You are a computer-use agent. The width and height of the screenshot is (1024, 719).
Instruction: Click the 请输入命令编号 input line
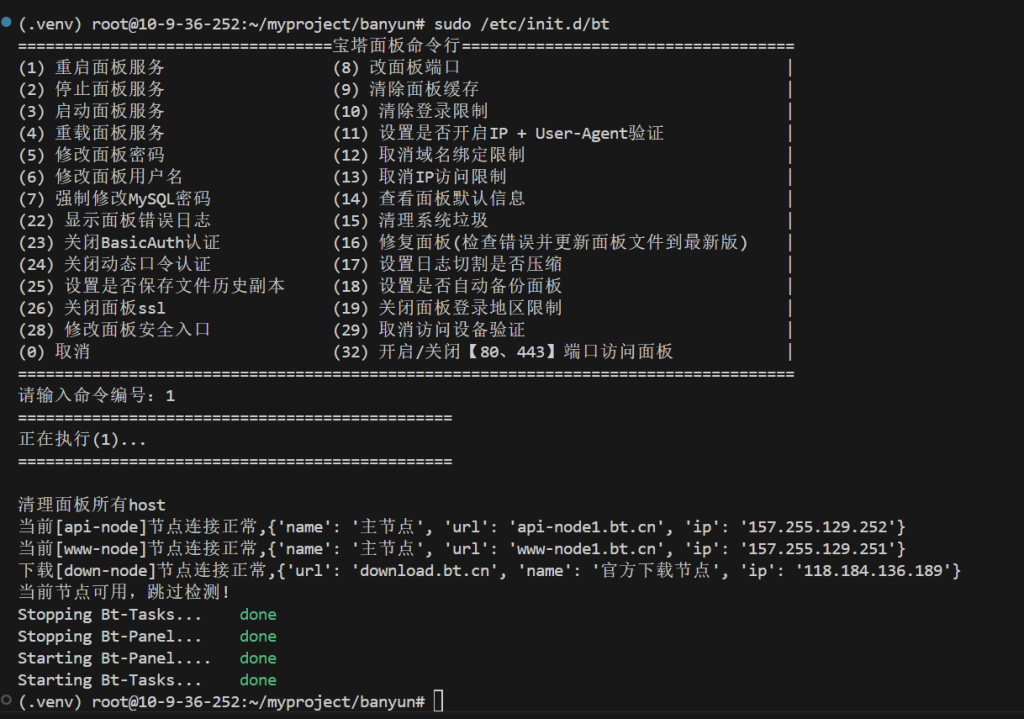[97, 396]
